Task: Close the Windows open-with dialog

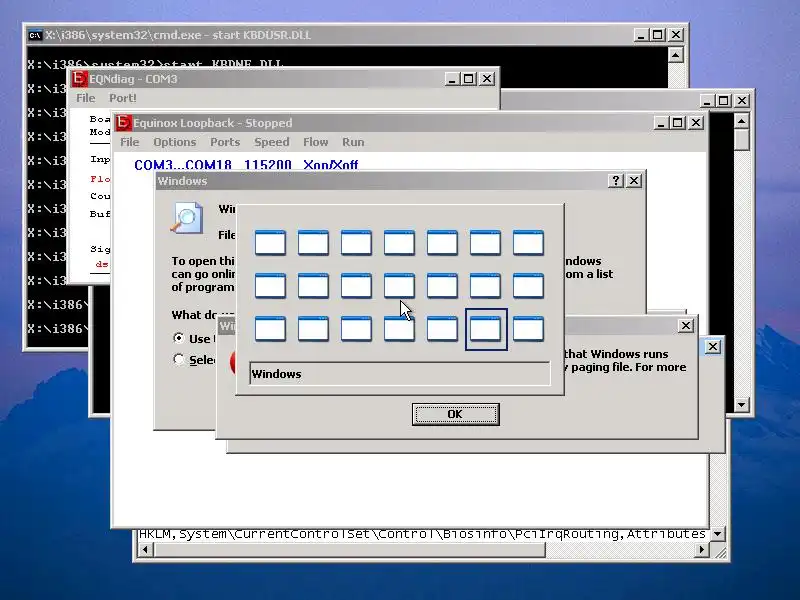Action: 634,181
